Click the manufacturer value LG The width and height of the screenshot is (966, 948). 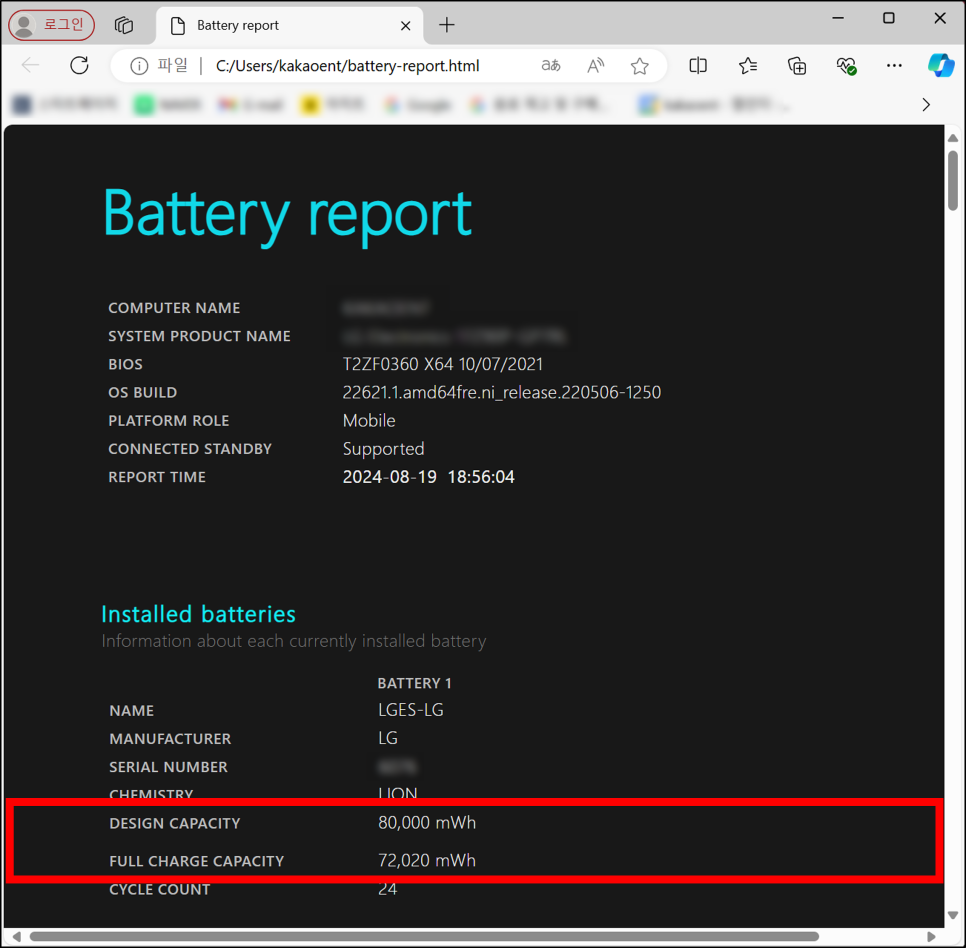pyautogui.click(x=388, y=738)
